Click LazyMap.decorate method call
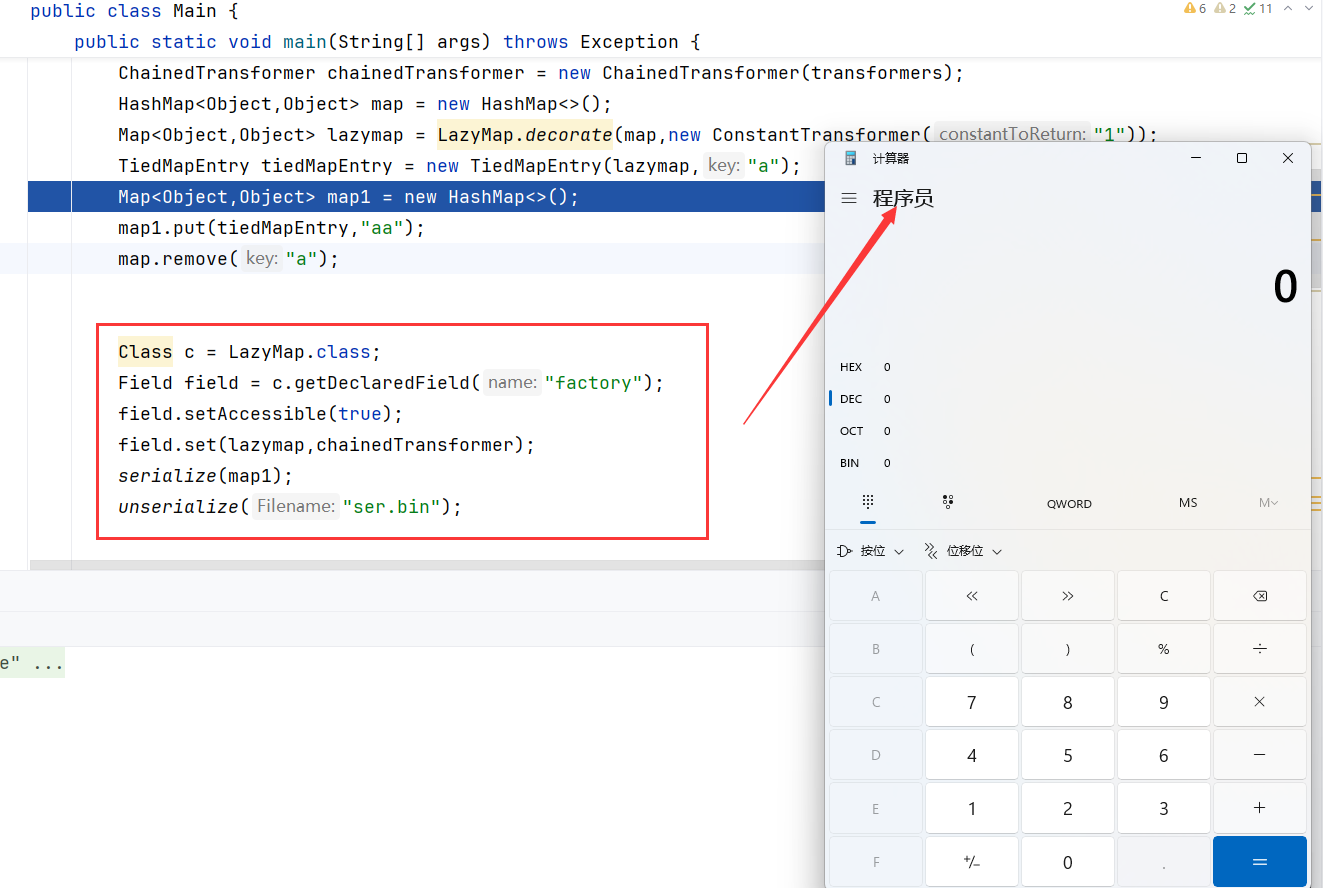This screenshot has width=1323, height=888. click(525, 135)
